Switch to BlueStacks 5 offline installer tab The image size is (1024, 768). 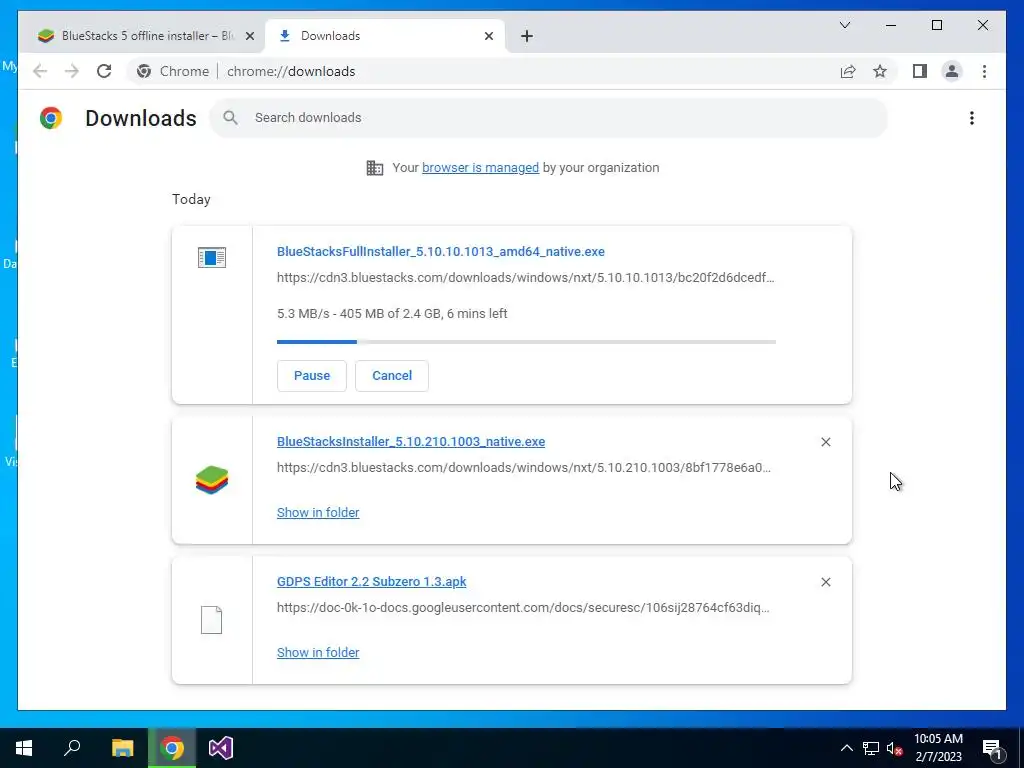141,36
